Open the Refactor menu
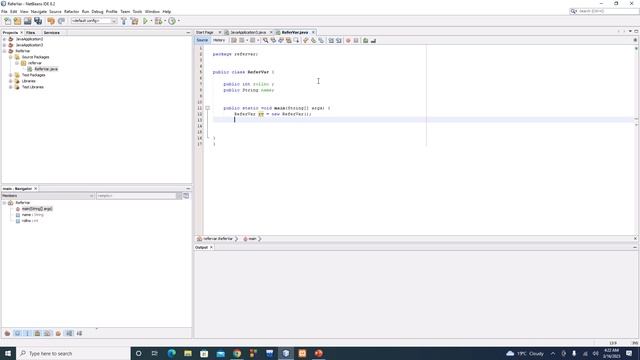This screenshot has width=640, height=360. [x=71, y=11]
